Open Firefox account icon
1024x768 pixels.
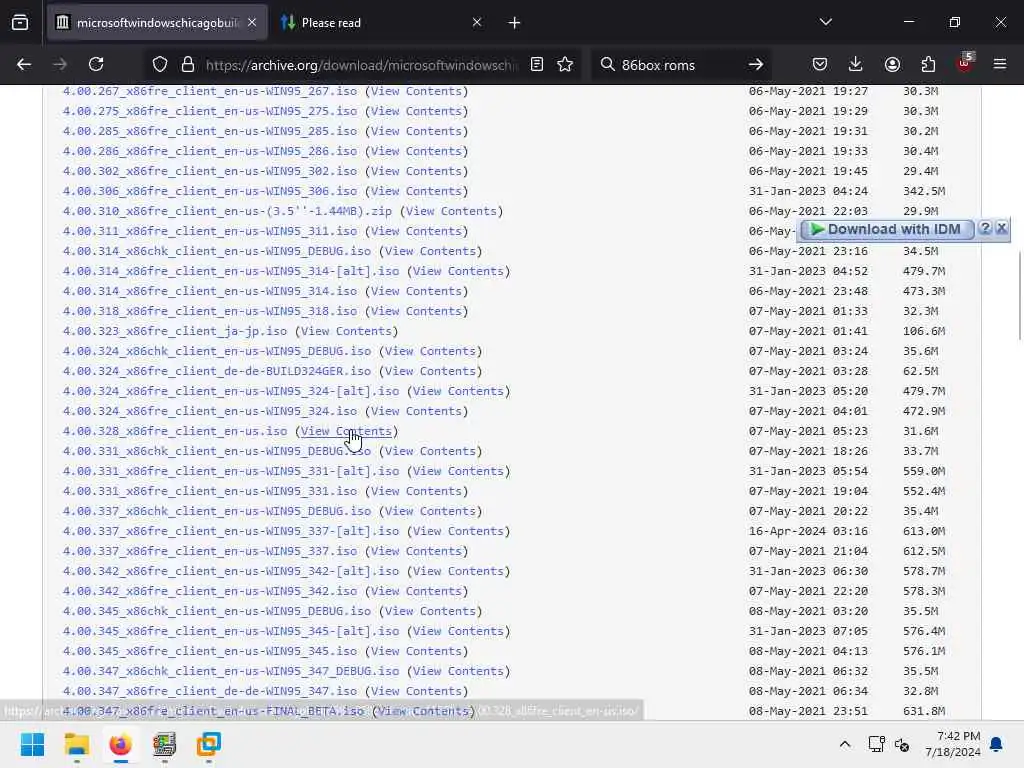[892, 64]
